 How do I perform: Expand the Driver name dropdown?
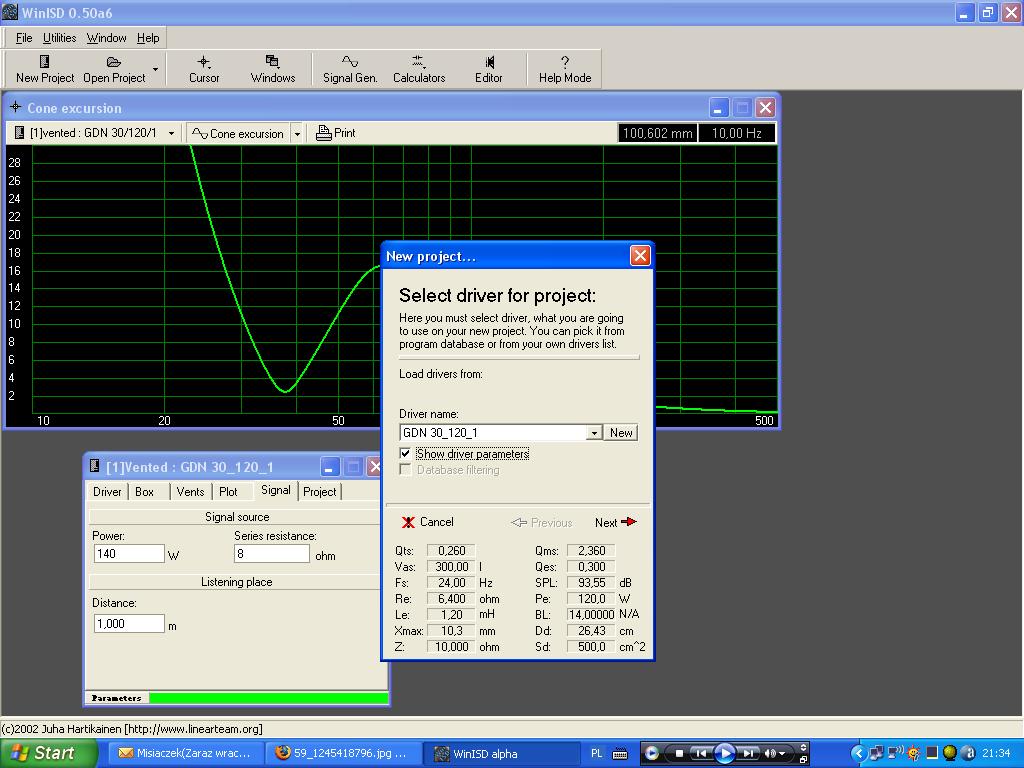coord(594,433)
